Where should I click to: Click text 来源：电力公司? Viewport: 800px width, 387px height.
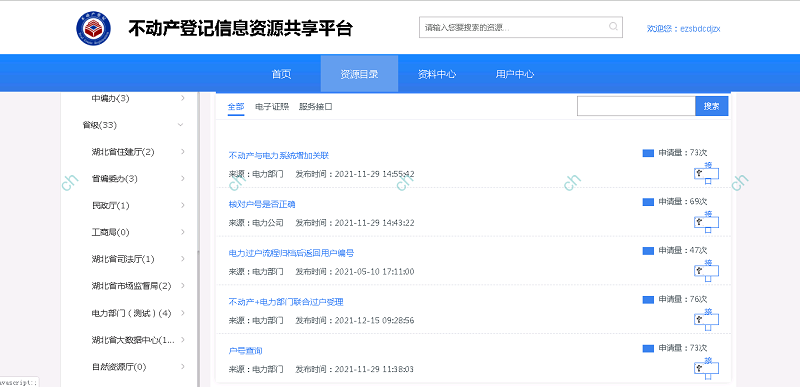(x=256, y=223)
